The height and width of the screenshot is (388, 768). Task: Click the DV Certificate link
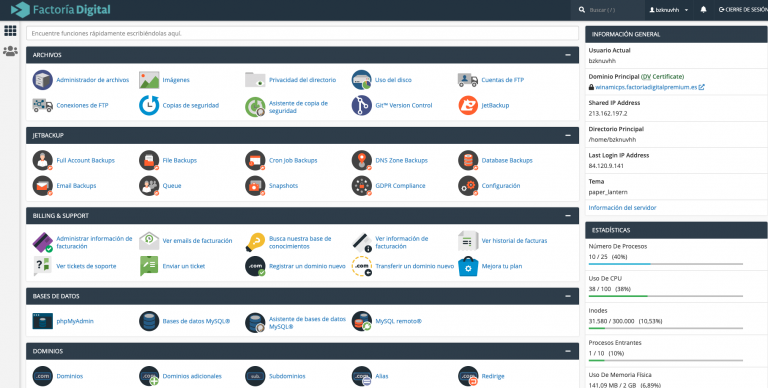pyautogui.click(x=662, y=76)
